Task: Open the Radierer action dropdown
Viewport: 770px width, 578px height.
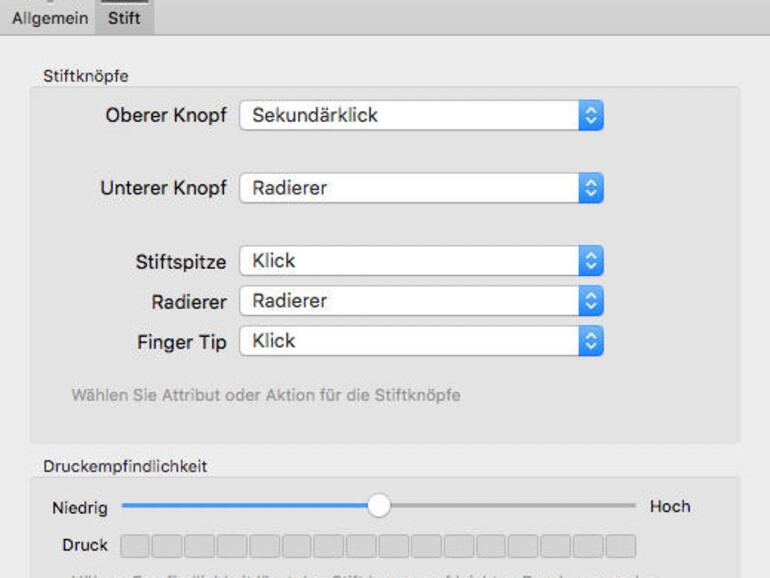Action: [x=409, y=301]
